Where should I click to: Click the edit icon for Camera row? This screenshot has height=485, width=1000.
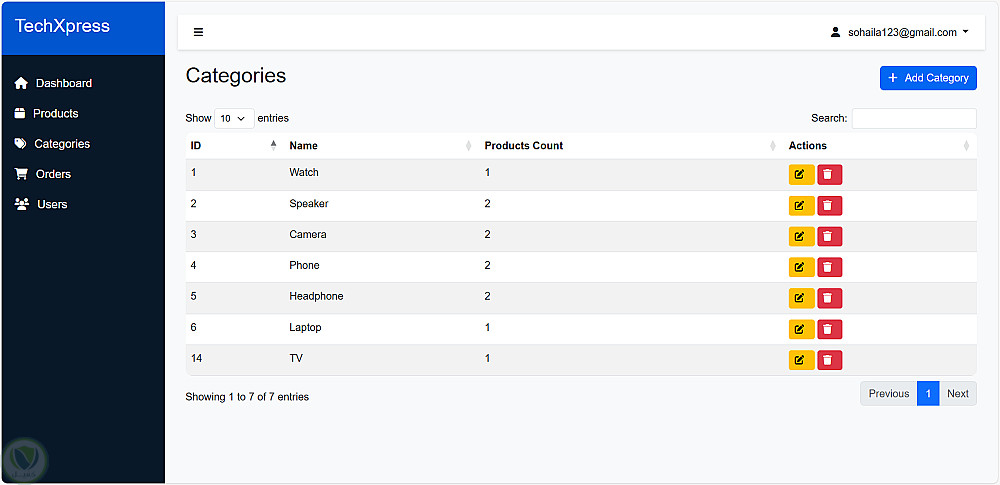[801, 237]
